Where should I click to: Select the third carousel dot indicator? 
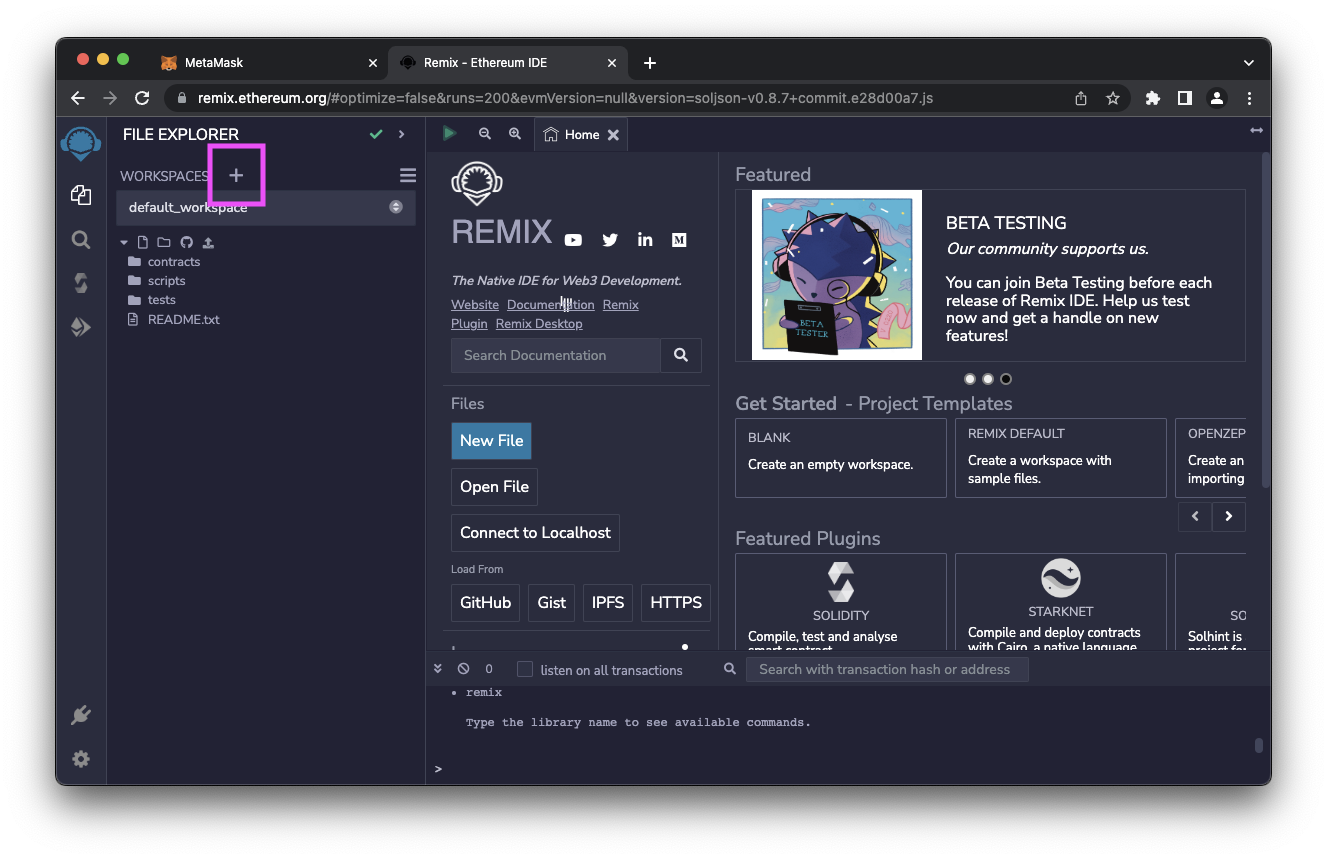tap(1006, 379)
